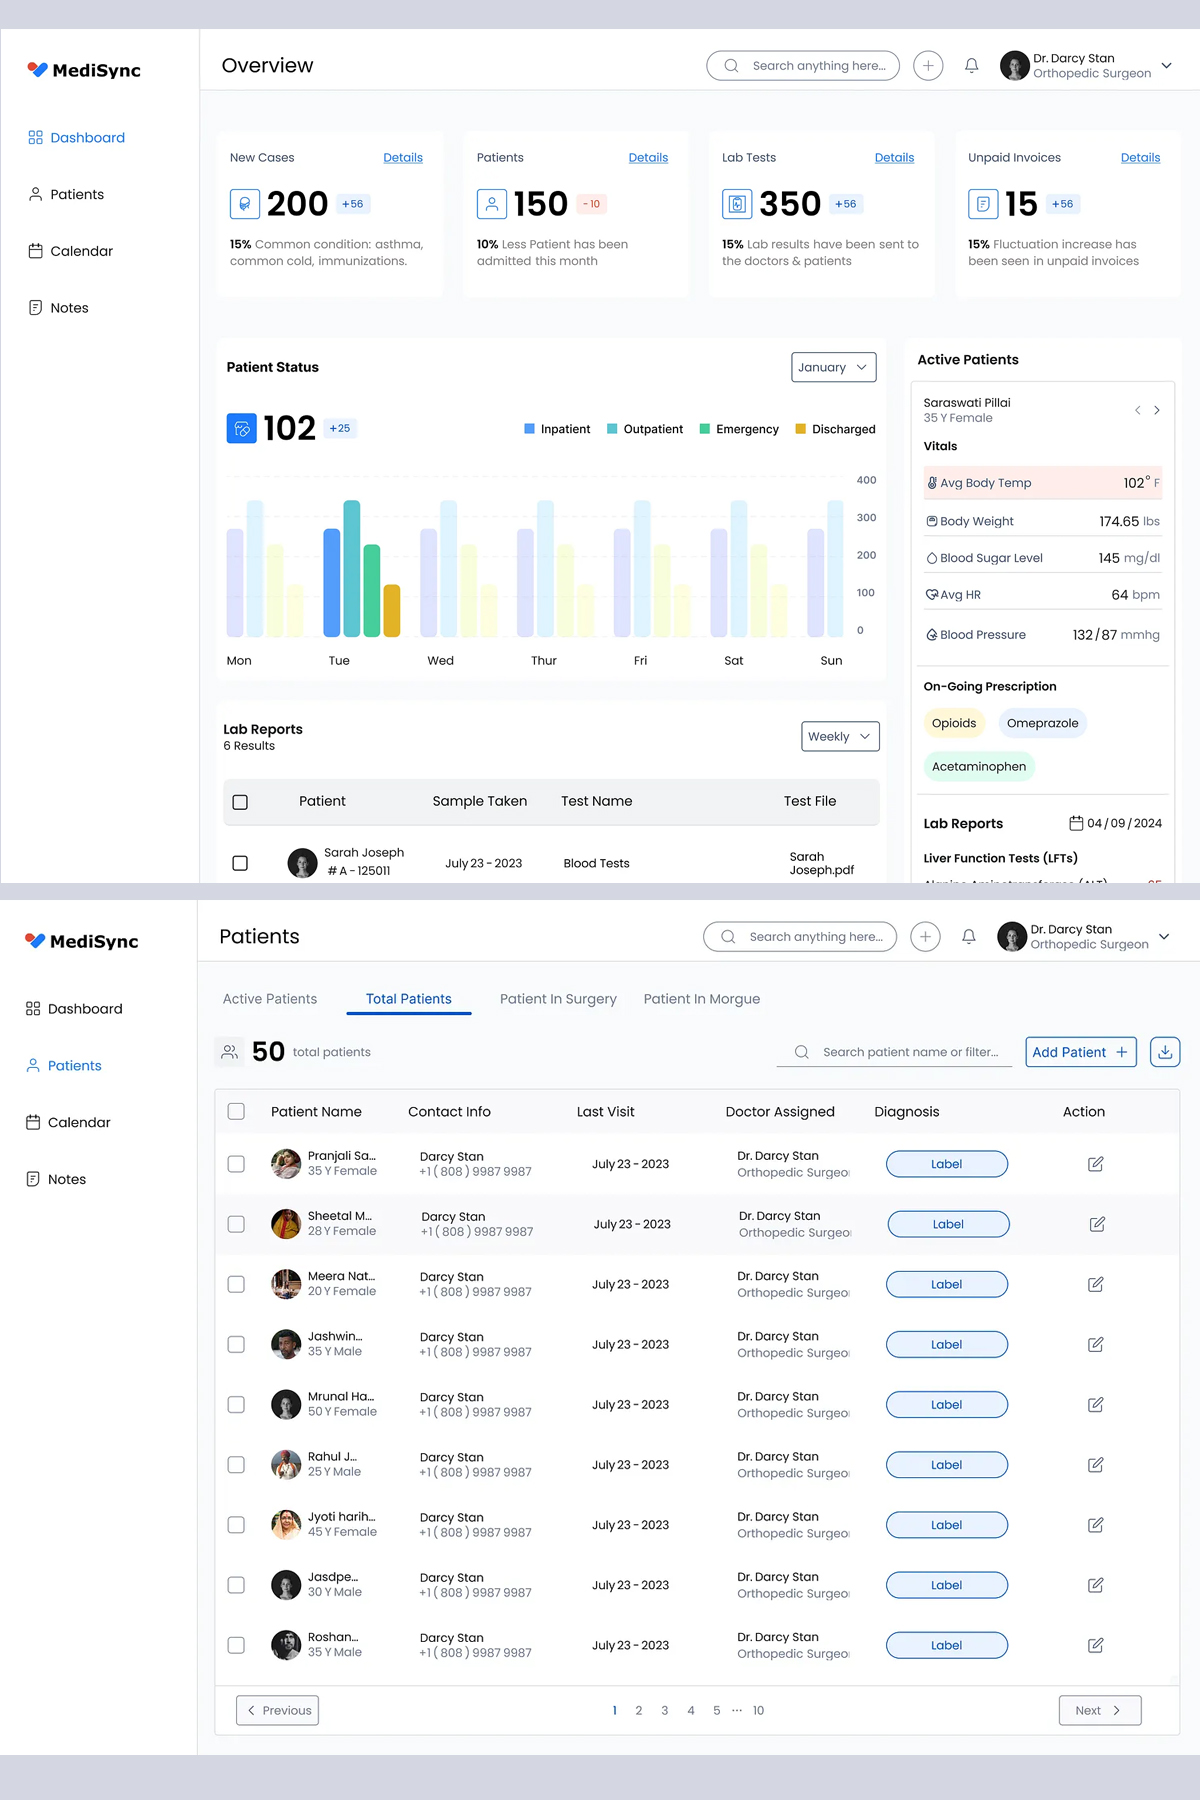The width and height of the screenshot is (1200, 1800).
Task: Switch to the Patient In Morgue tab
Action: (702, 999)
